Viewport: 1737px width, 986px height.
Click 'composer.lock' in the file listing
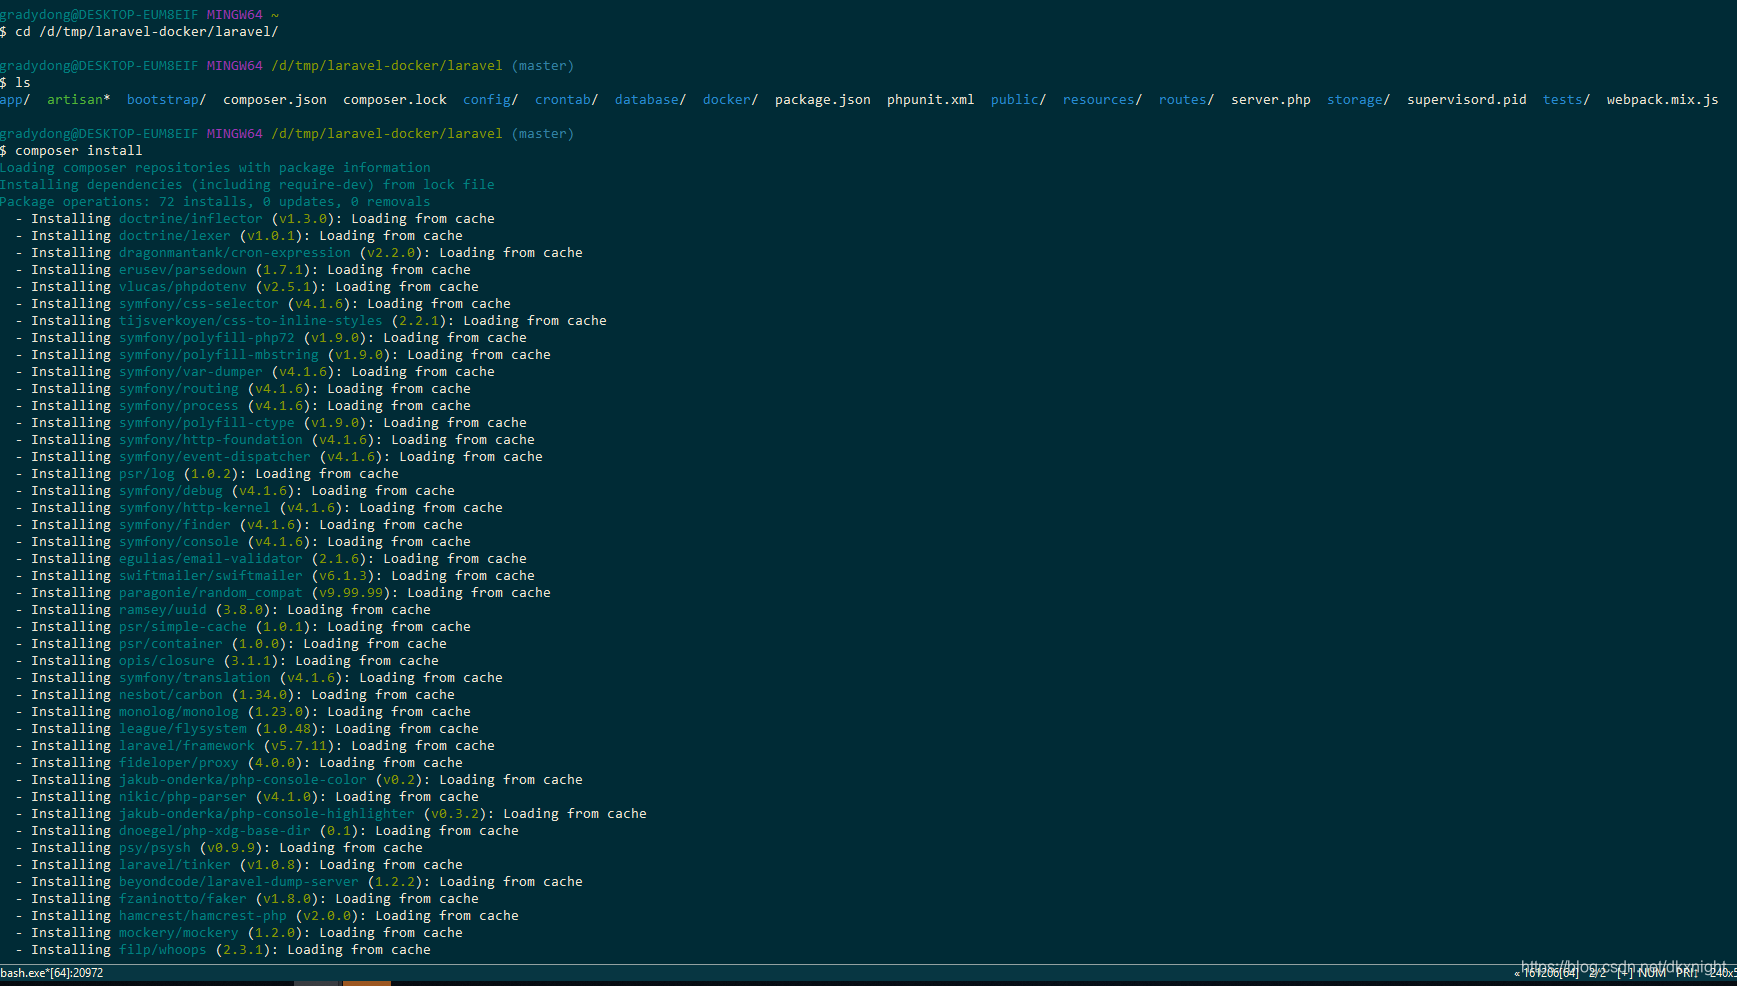pyautogui.click(x=395, y=100)
